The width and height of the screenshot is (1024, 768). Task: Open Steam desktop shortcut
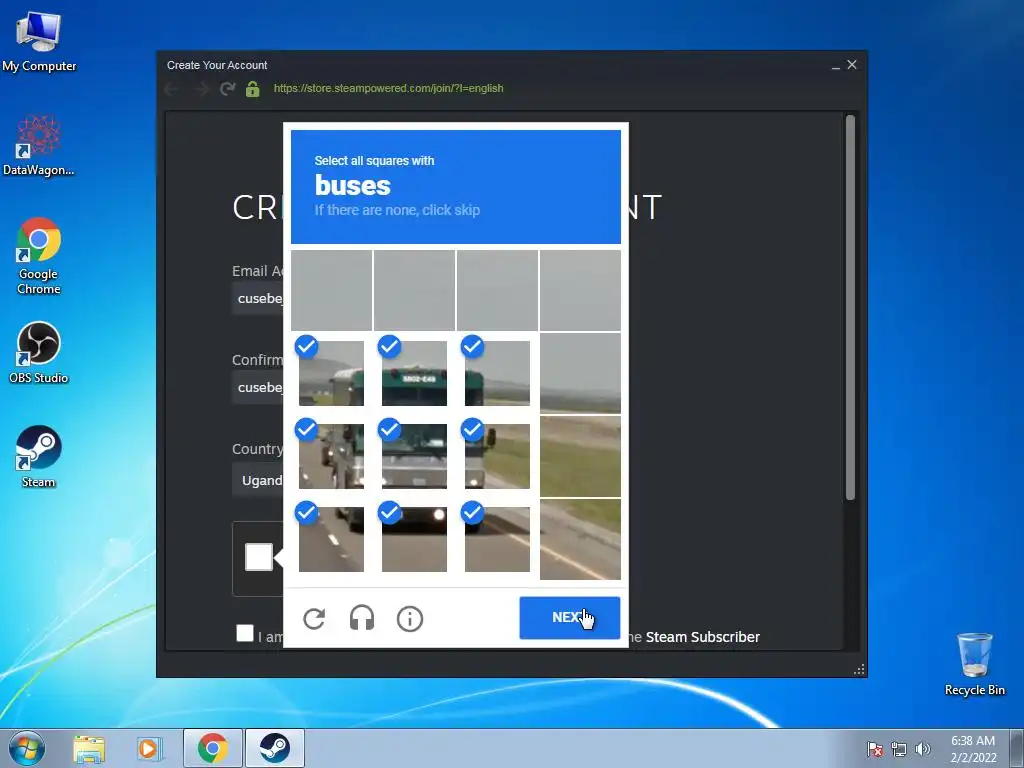point(39,456)
